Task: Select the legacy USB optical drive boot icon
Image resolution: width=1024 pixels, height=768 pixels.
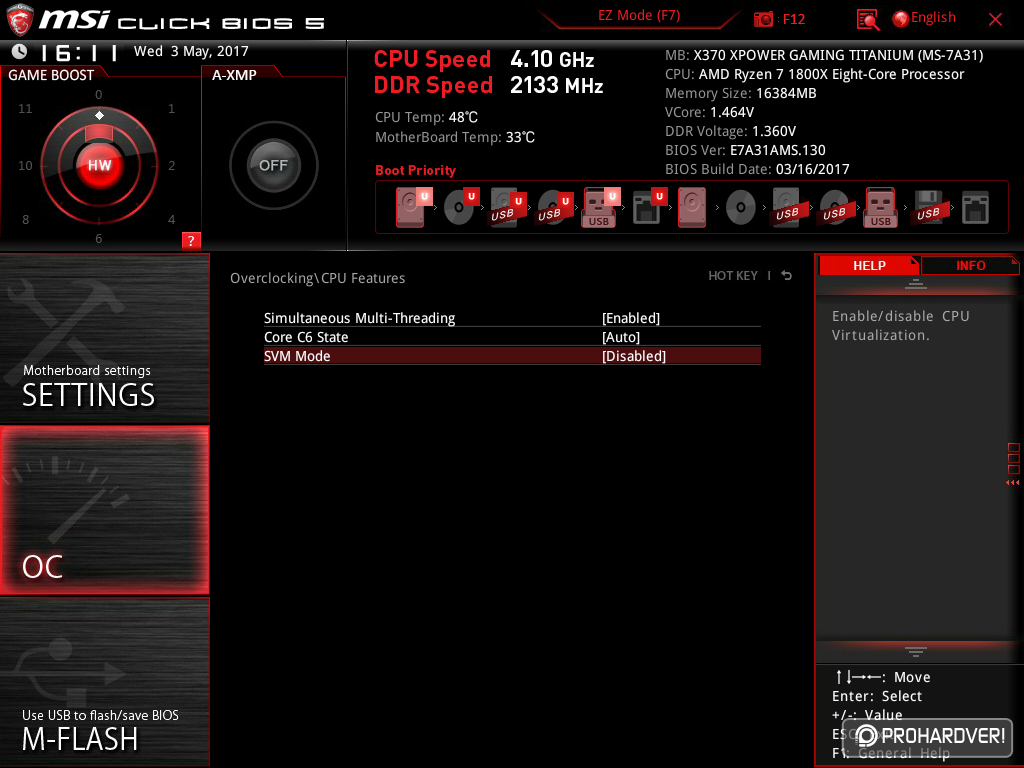Action: [835, 207]
